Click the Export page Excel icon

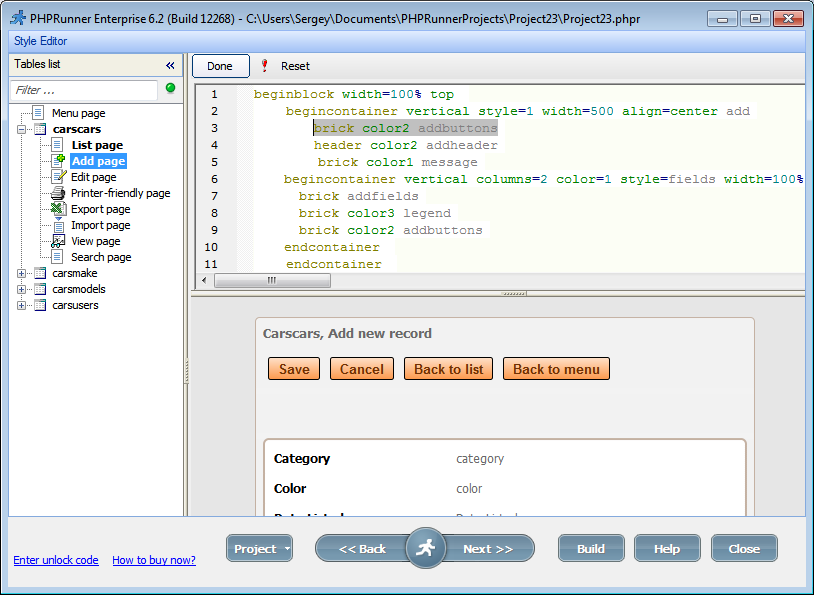(58, 209)
